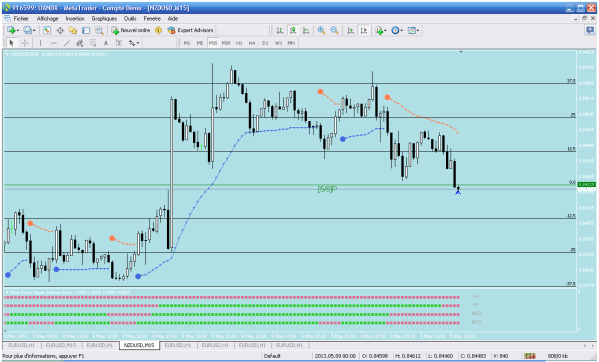Select the NZDUSD,M15 chart tab
Viewport: 599px width, 362px height.
click(x=139, y=345)
